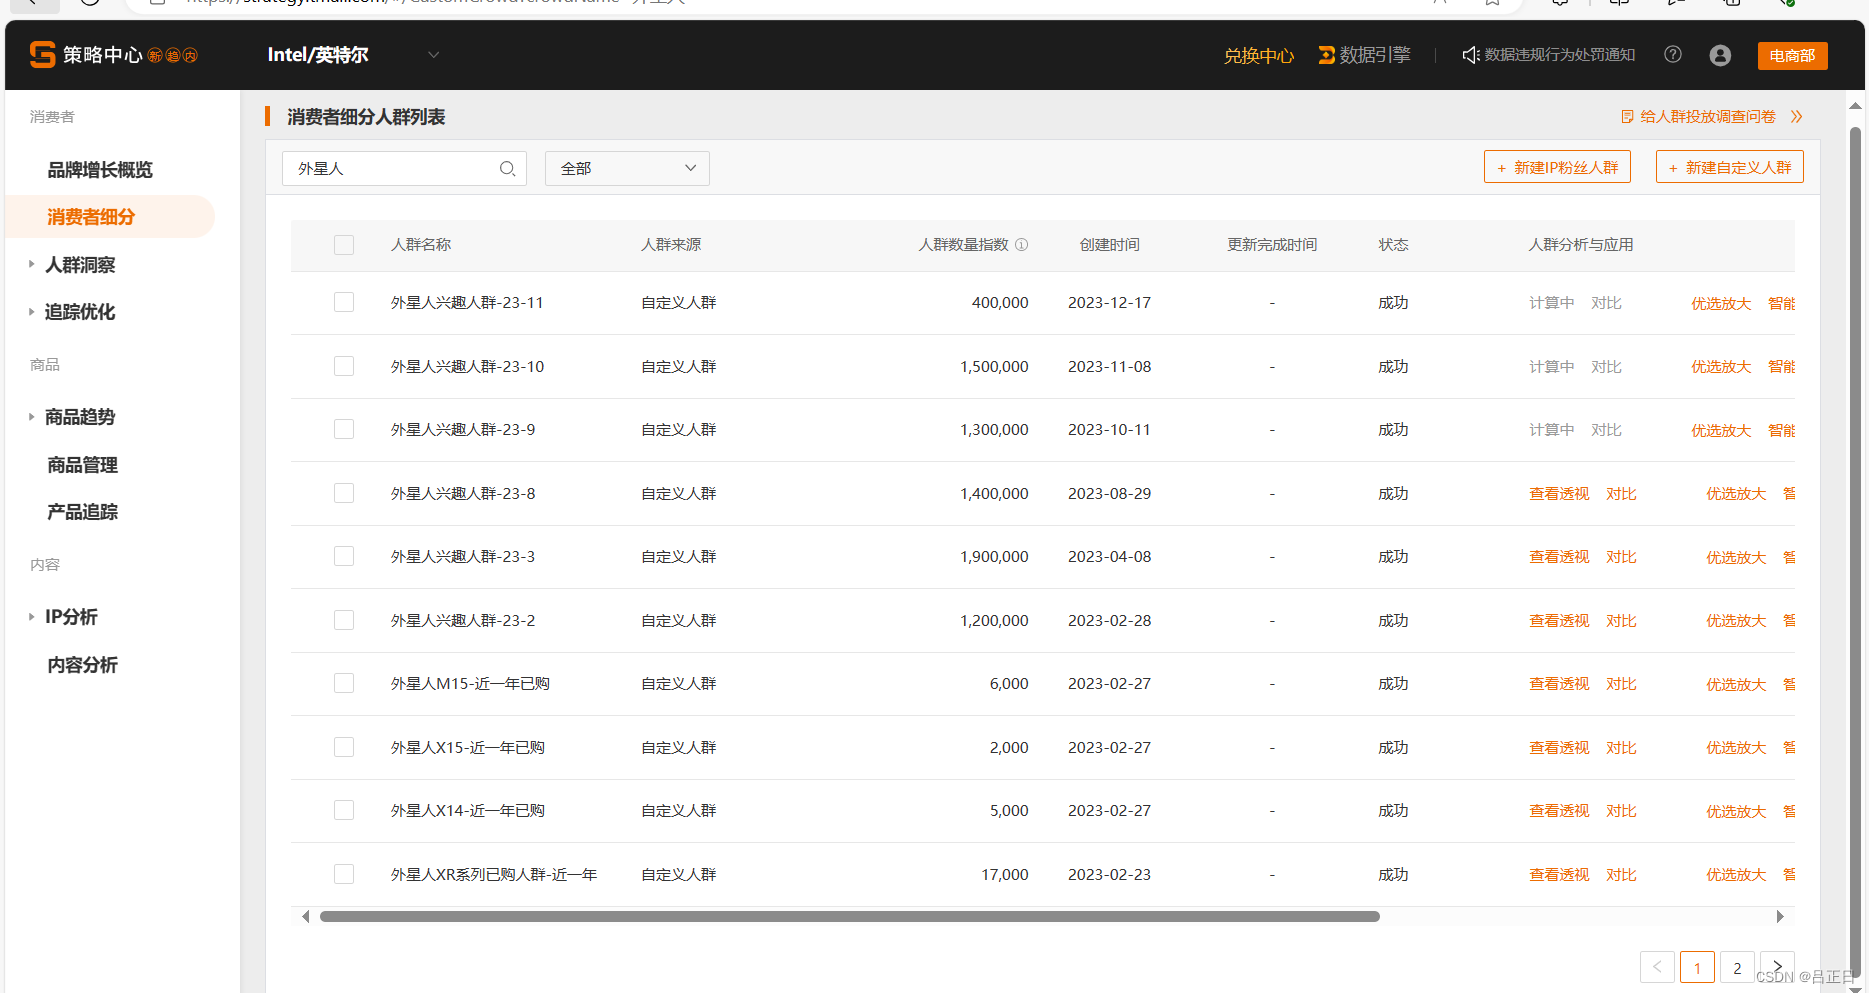1869x993 pixels.
Task: Click the 电商部 button
Action: [1792, 56]
